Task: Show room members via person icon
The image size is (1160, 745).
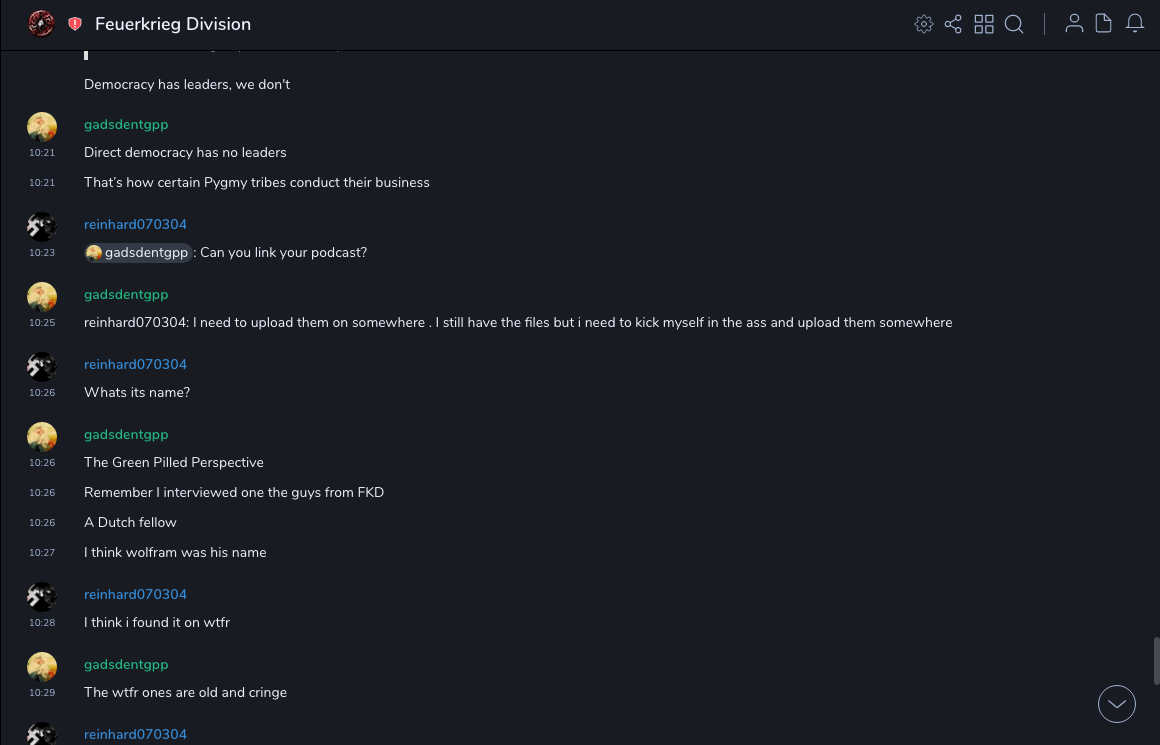Action: (x=1074, y=24)
